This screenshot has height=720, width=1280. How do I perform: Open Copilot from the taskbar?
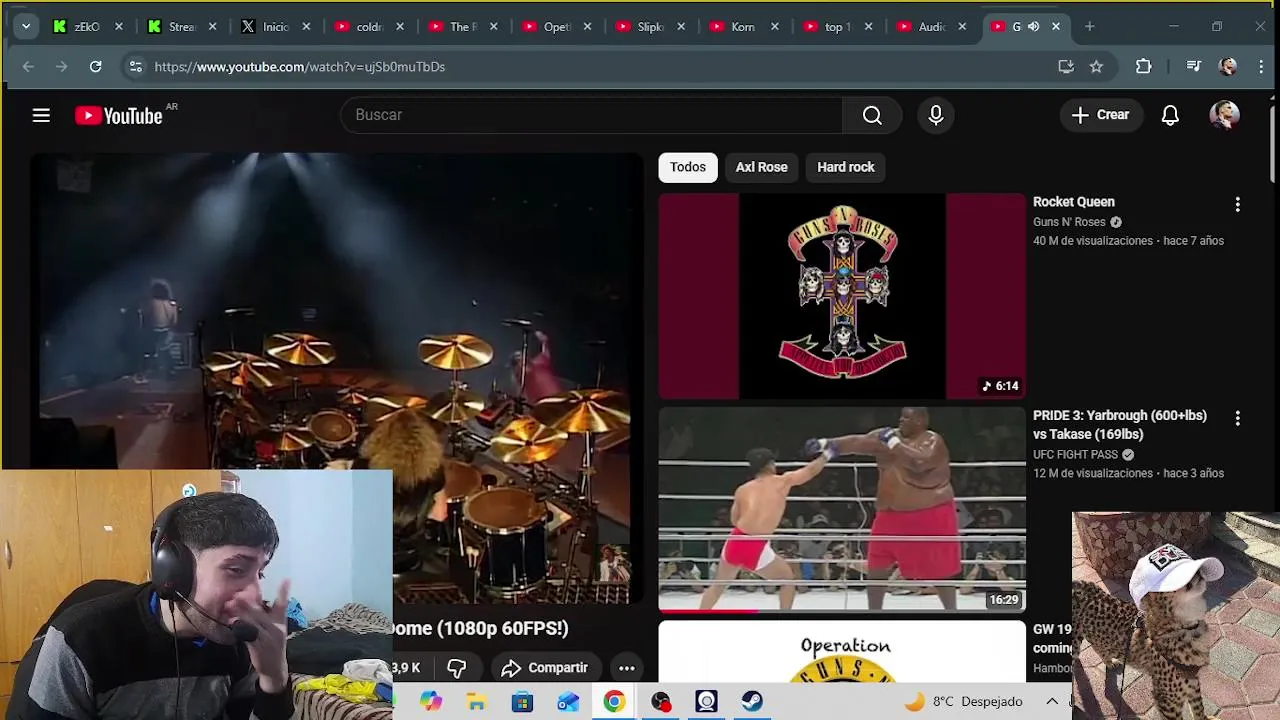click(430, 702)
